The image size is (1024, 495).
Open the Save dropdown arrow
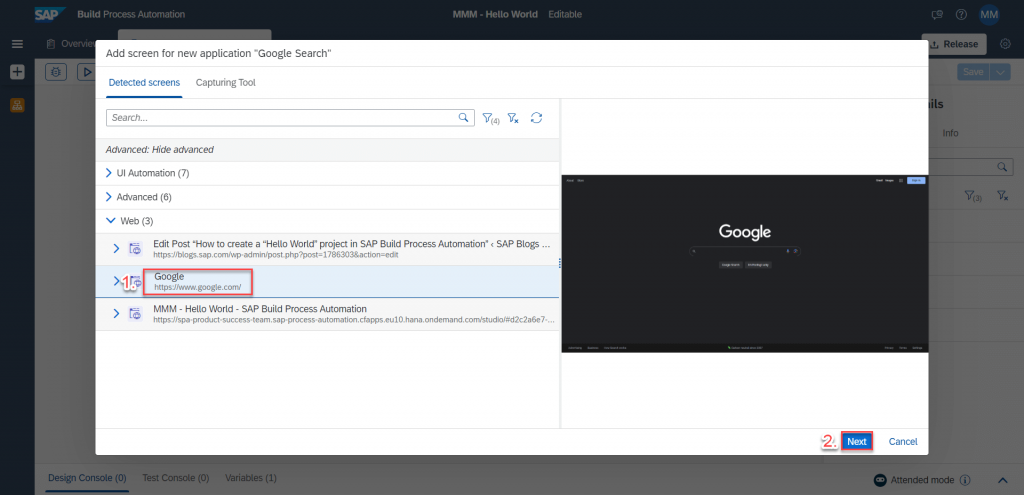click(x=1000, y=72)
